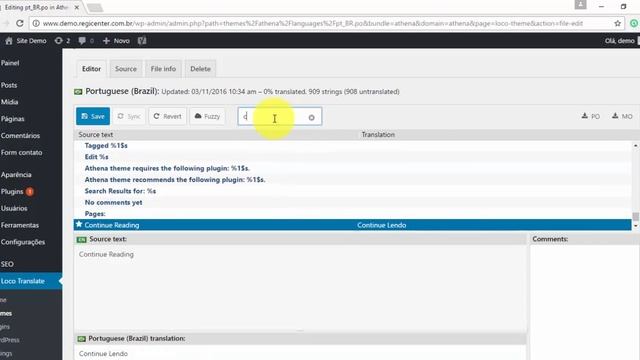The width and height of the screenshot is (640, 360).
Task: Click the browser address bar URL
Action: pos(313,23)
